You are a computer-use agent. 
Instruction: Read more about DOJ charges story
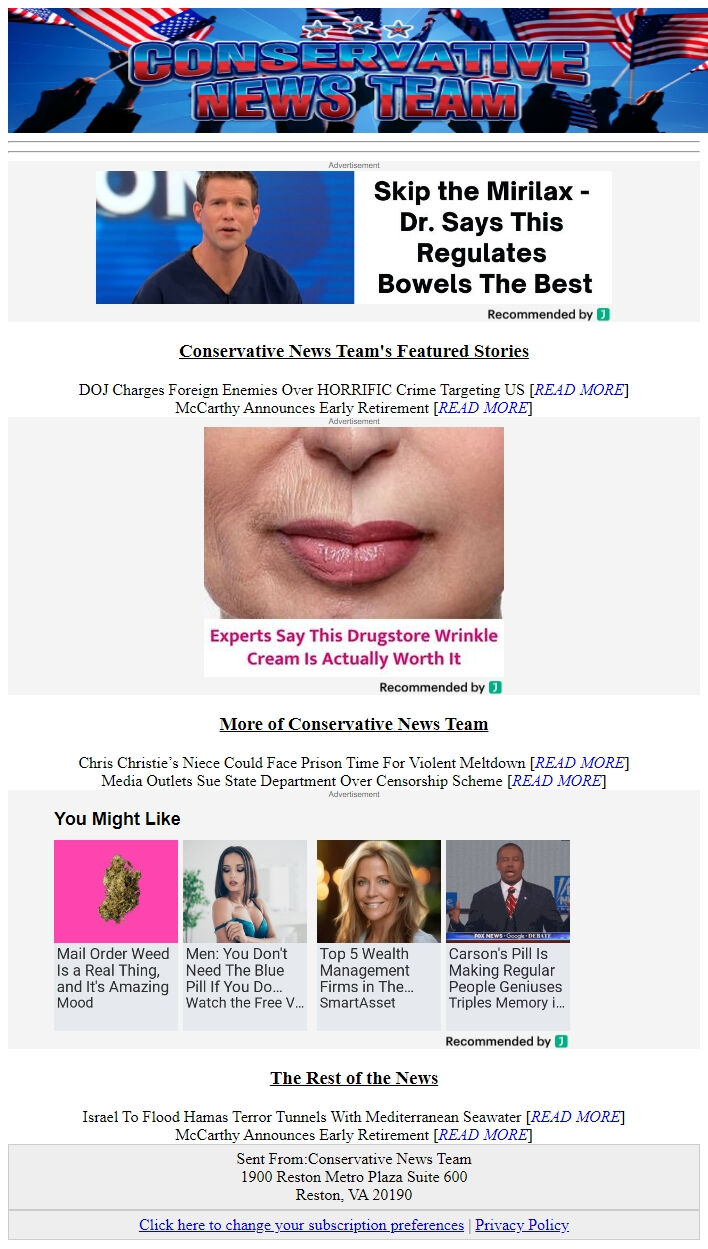point(579,390)
